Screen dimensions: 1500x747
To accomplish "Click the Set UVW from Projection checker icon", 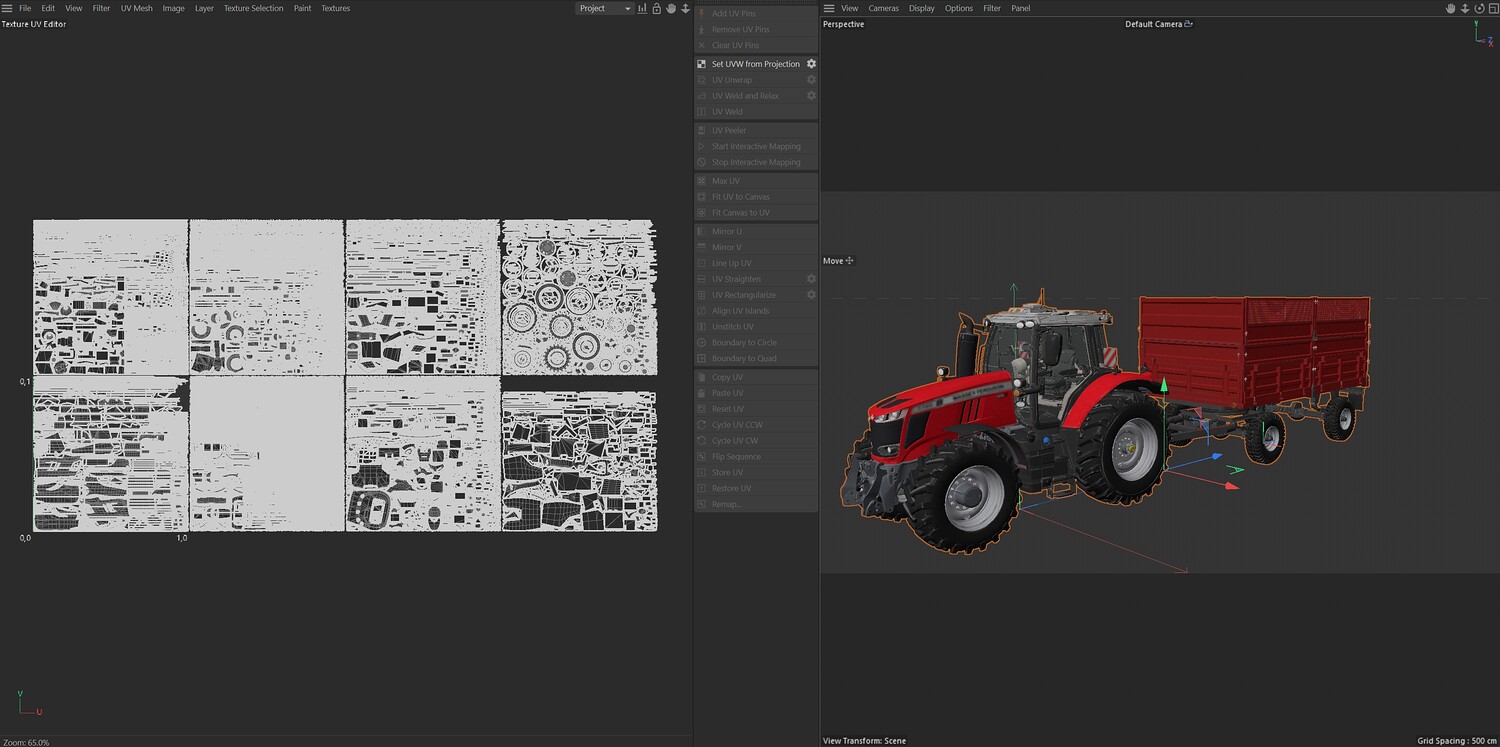I will tap(702, 64).
